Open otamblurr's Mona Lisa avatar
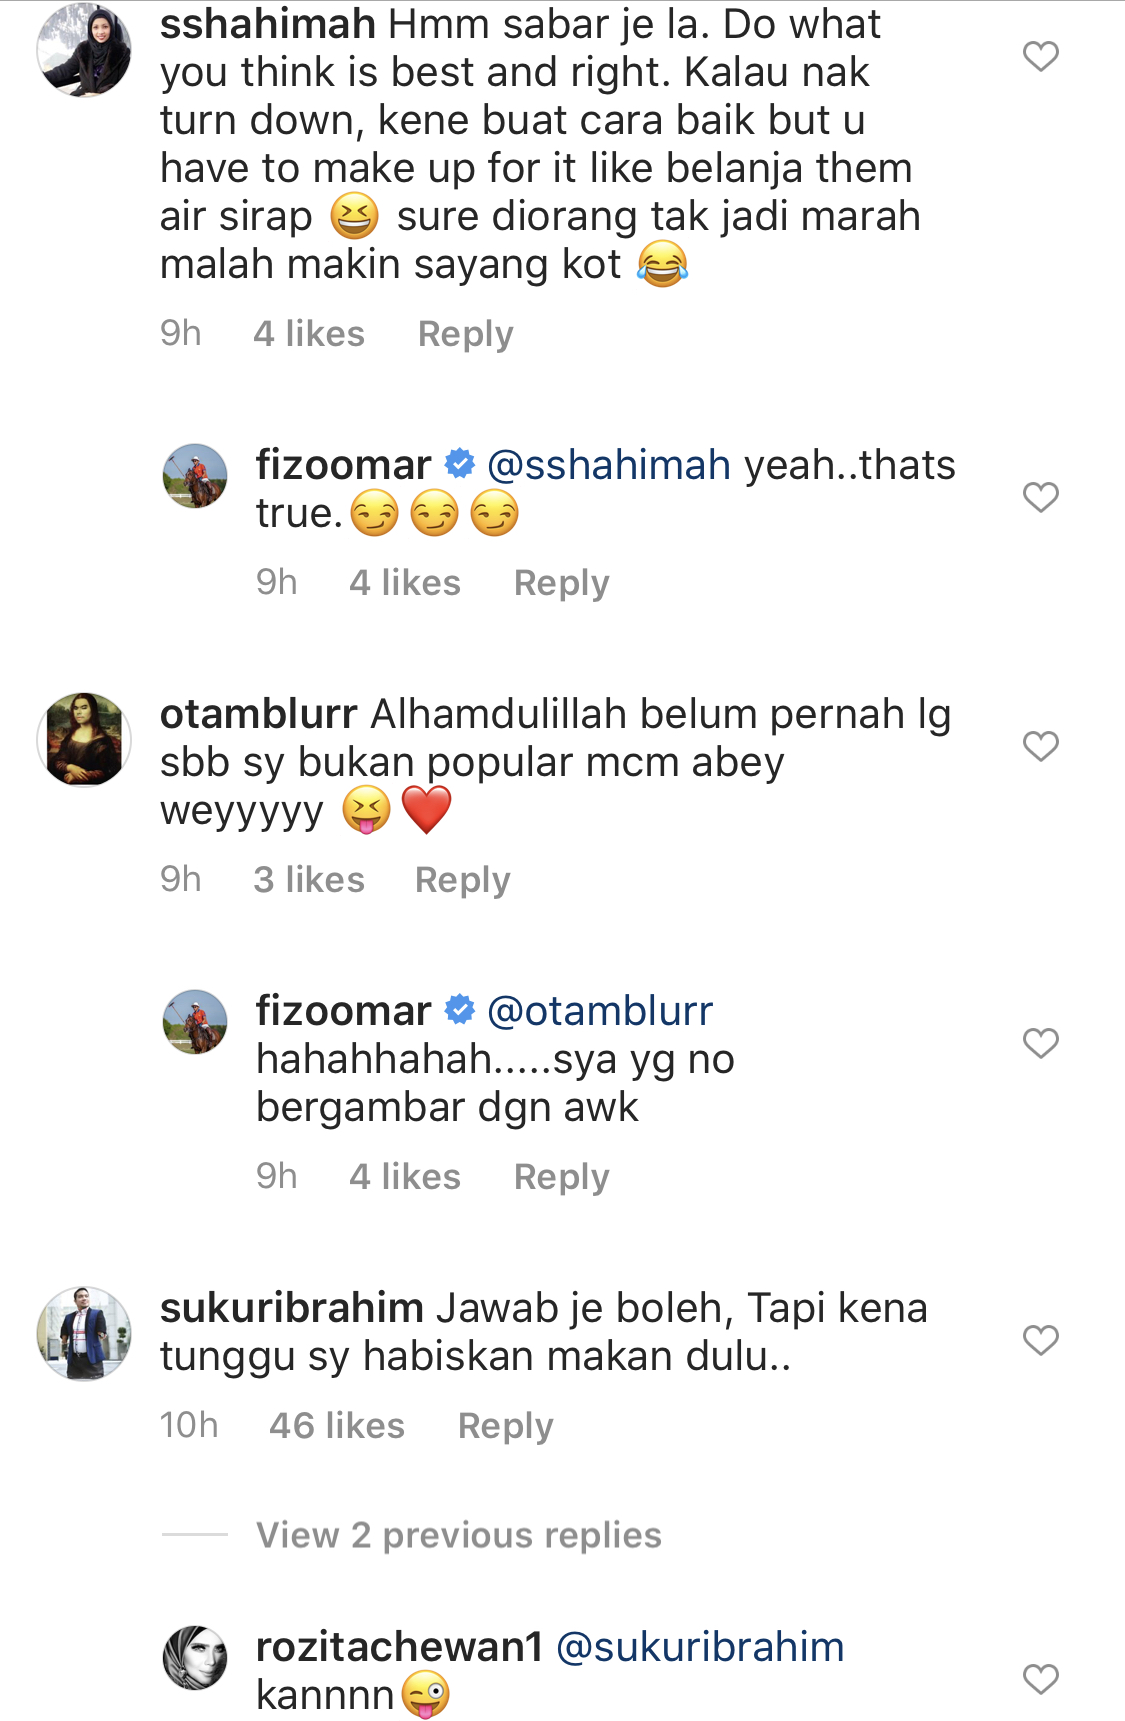 (84, 740)
